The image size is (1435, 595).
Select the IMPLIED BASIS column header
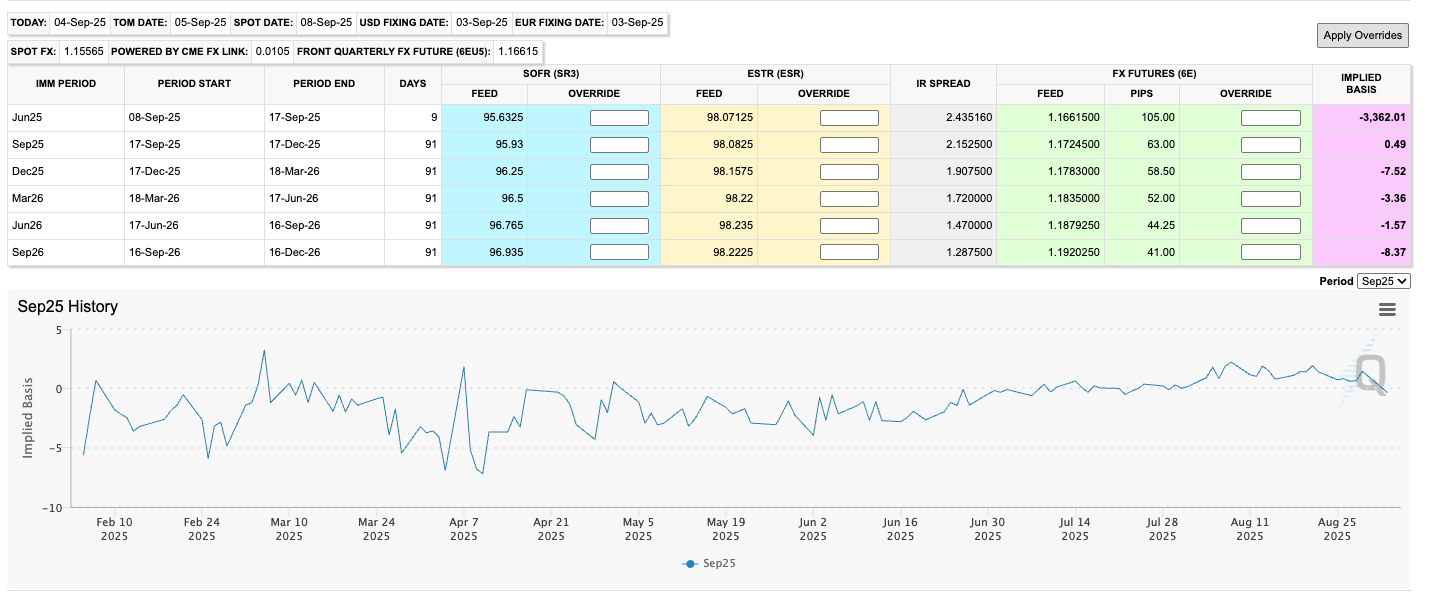tap(1361, 84)
